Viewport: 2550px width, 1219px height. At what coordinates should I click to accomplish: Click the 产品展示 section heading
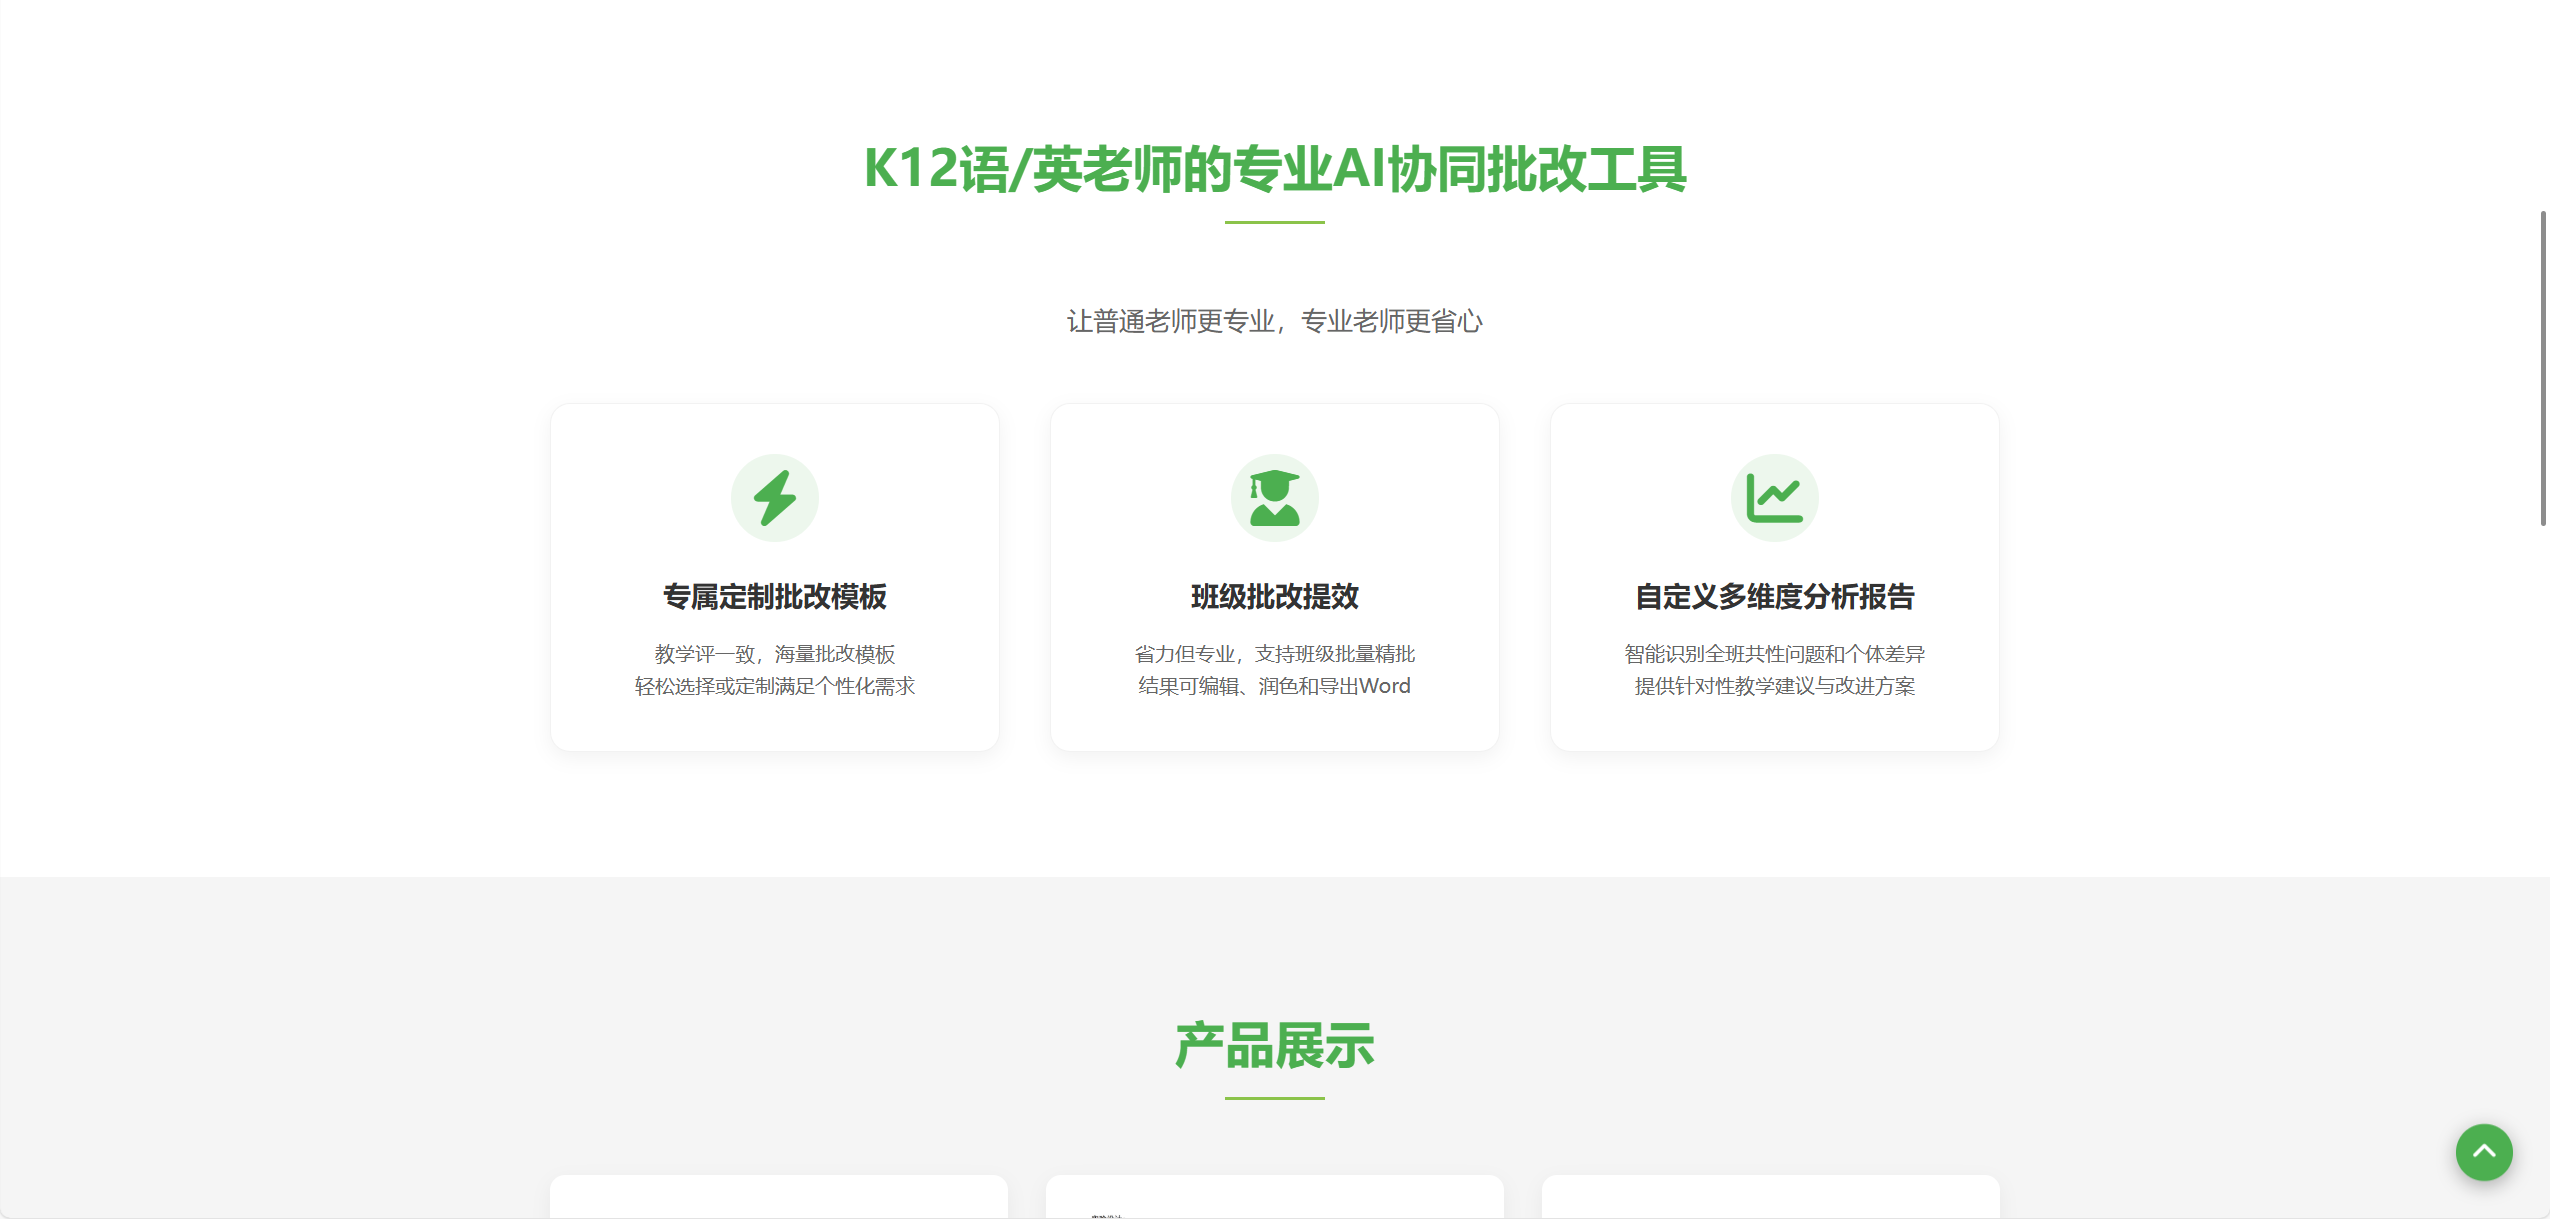1275,1046
